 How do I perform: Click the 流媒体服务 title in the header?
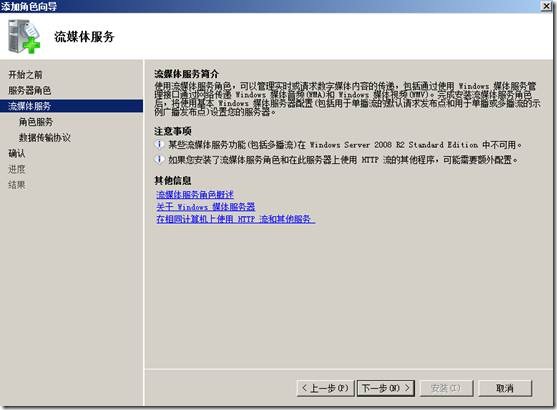[x=84, y=37]
